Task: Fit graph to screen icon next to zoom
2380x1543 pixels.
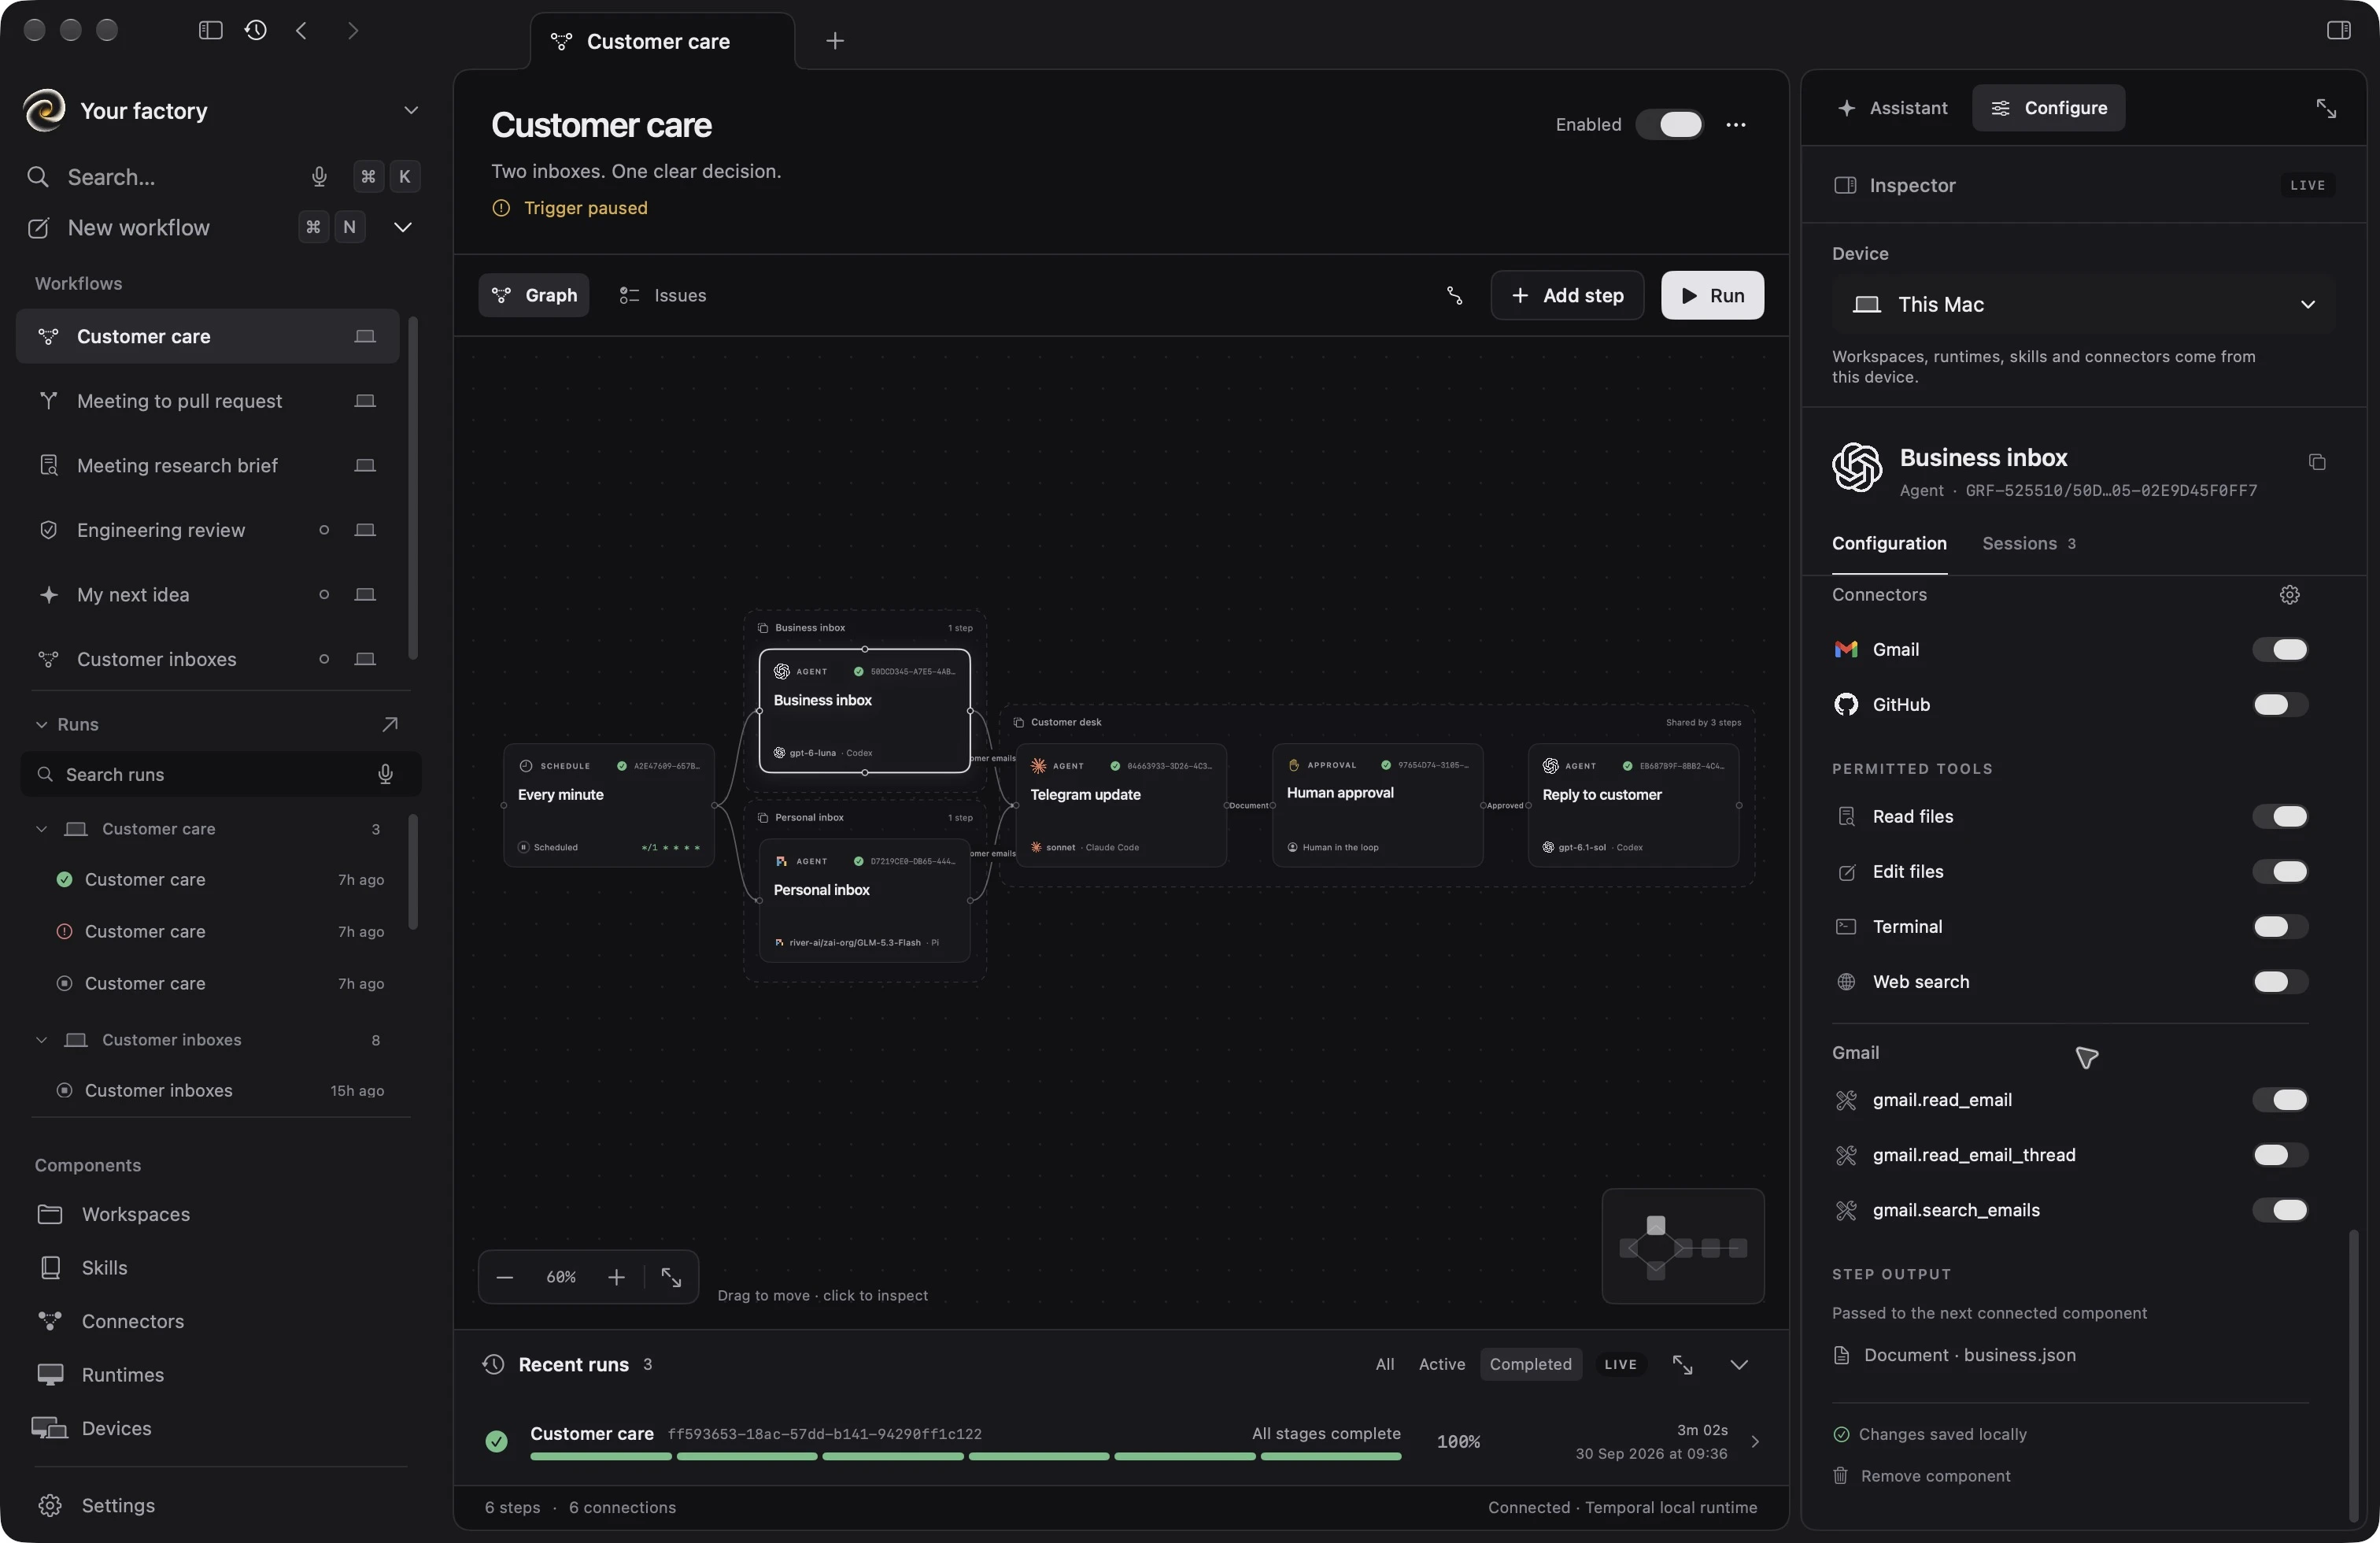Action: click(x=671, y=1277)
